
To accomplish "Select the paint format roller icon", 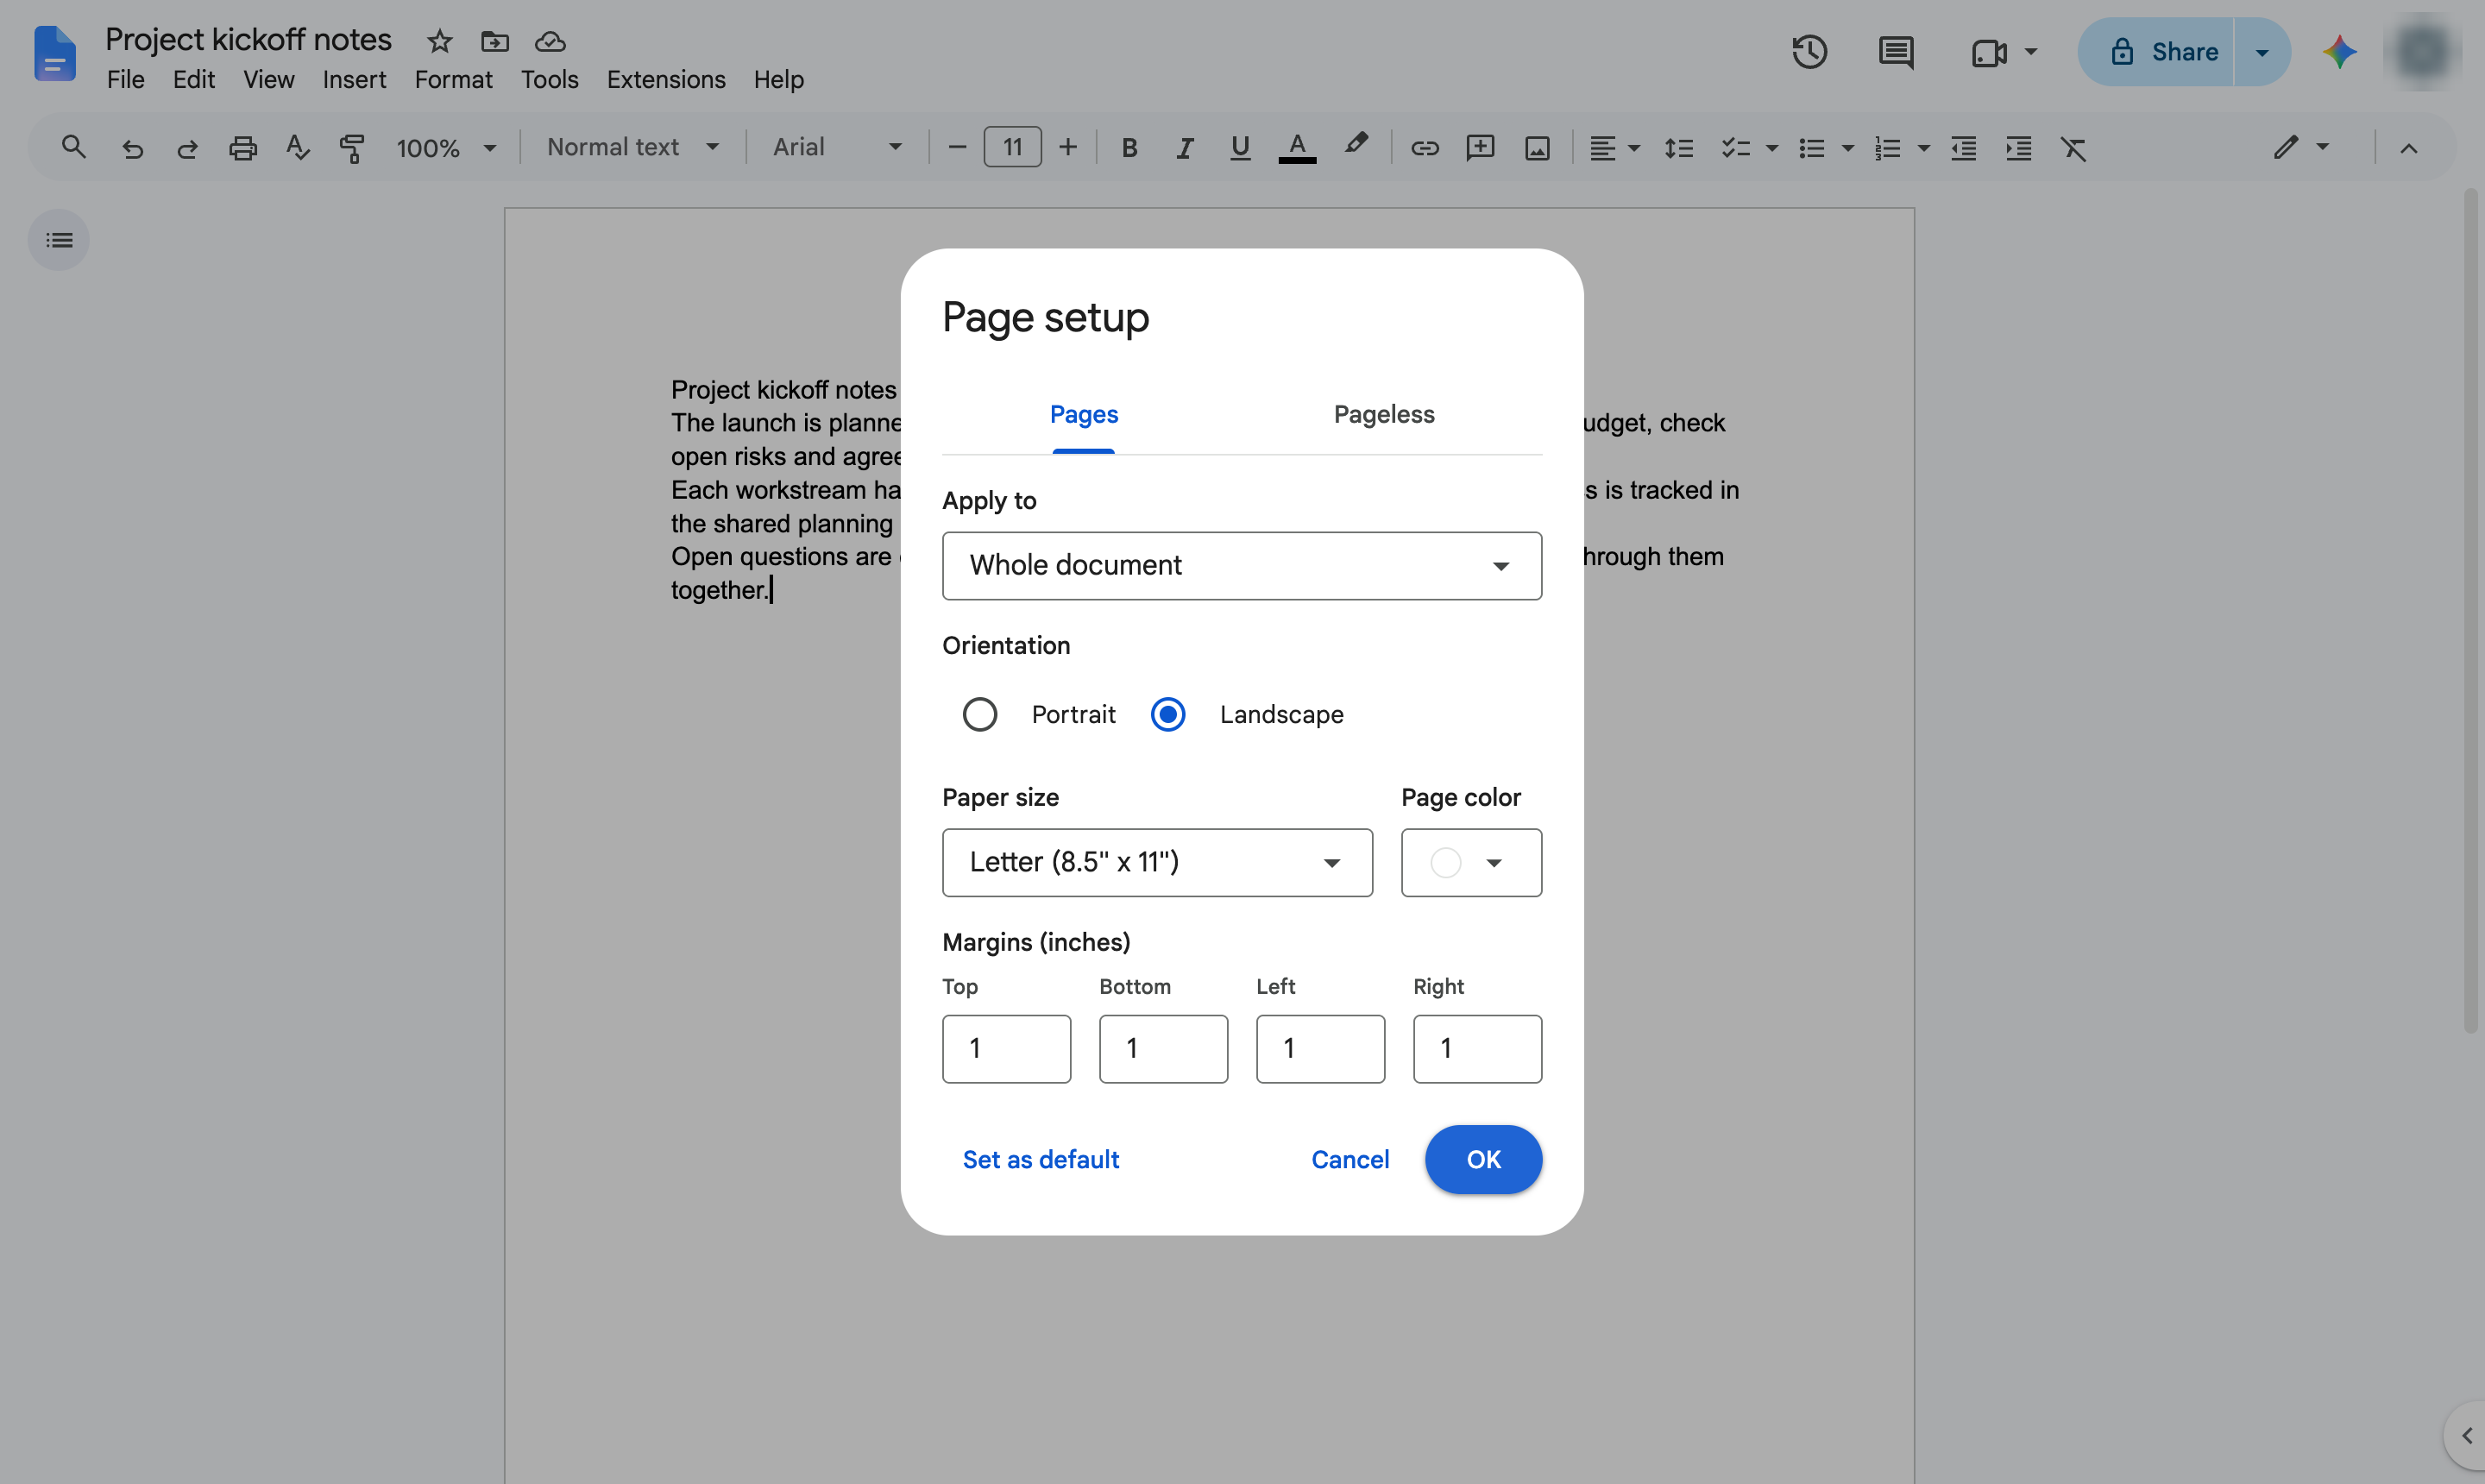I will click(352, 148).
